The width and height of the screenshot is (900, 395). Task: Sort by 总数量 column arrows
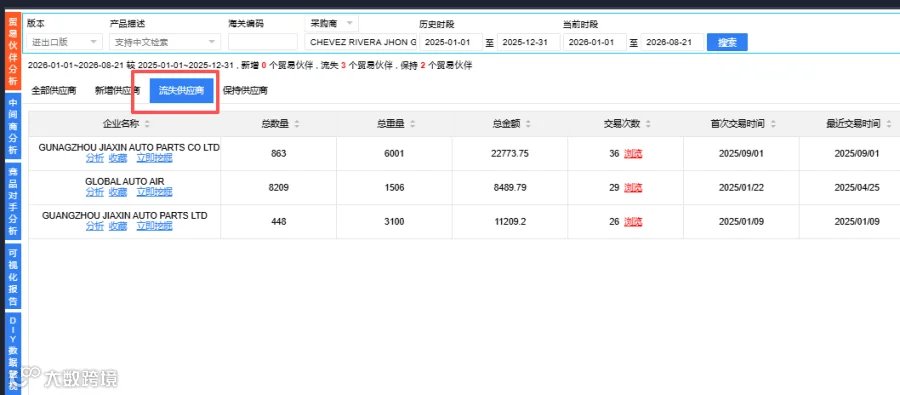pyautogui.click(x=297, y=124)
